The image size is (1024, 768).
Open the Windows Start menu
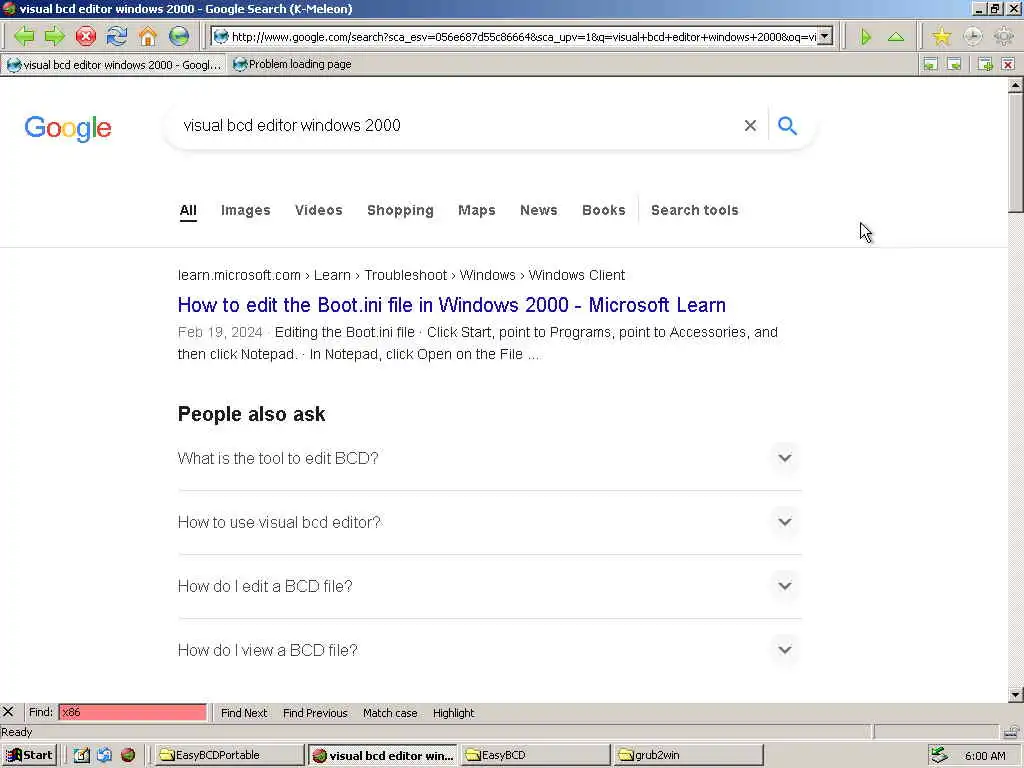(x=30, y=755)
